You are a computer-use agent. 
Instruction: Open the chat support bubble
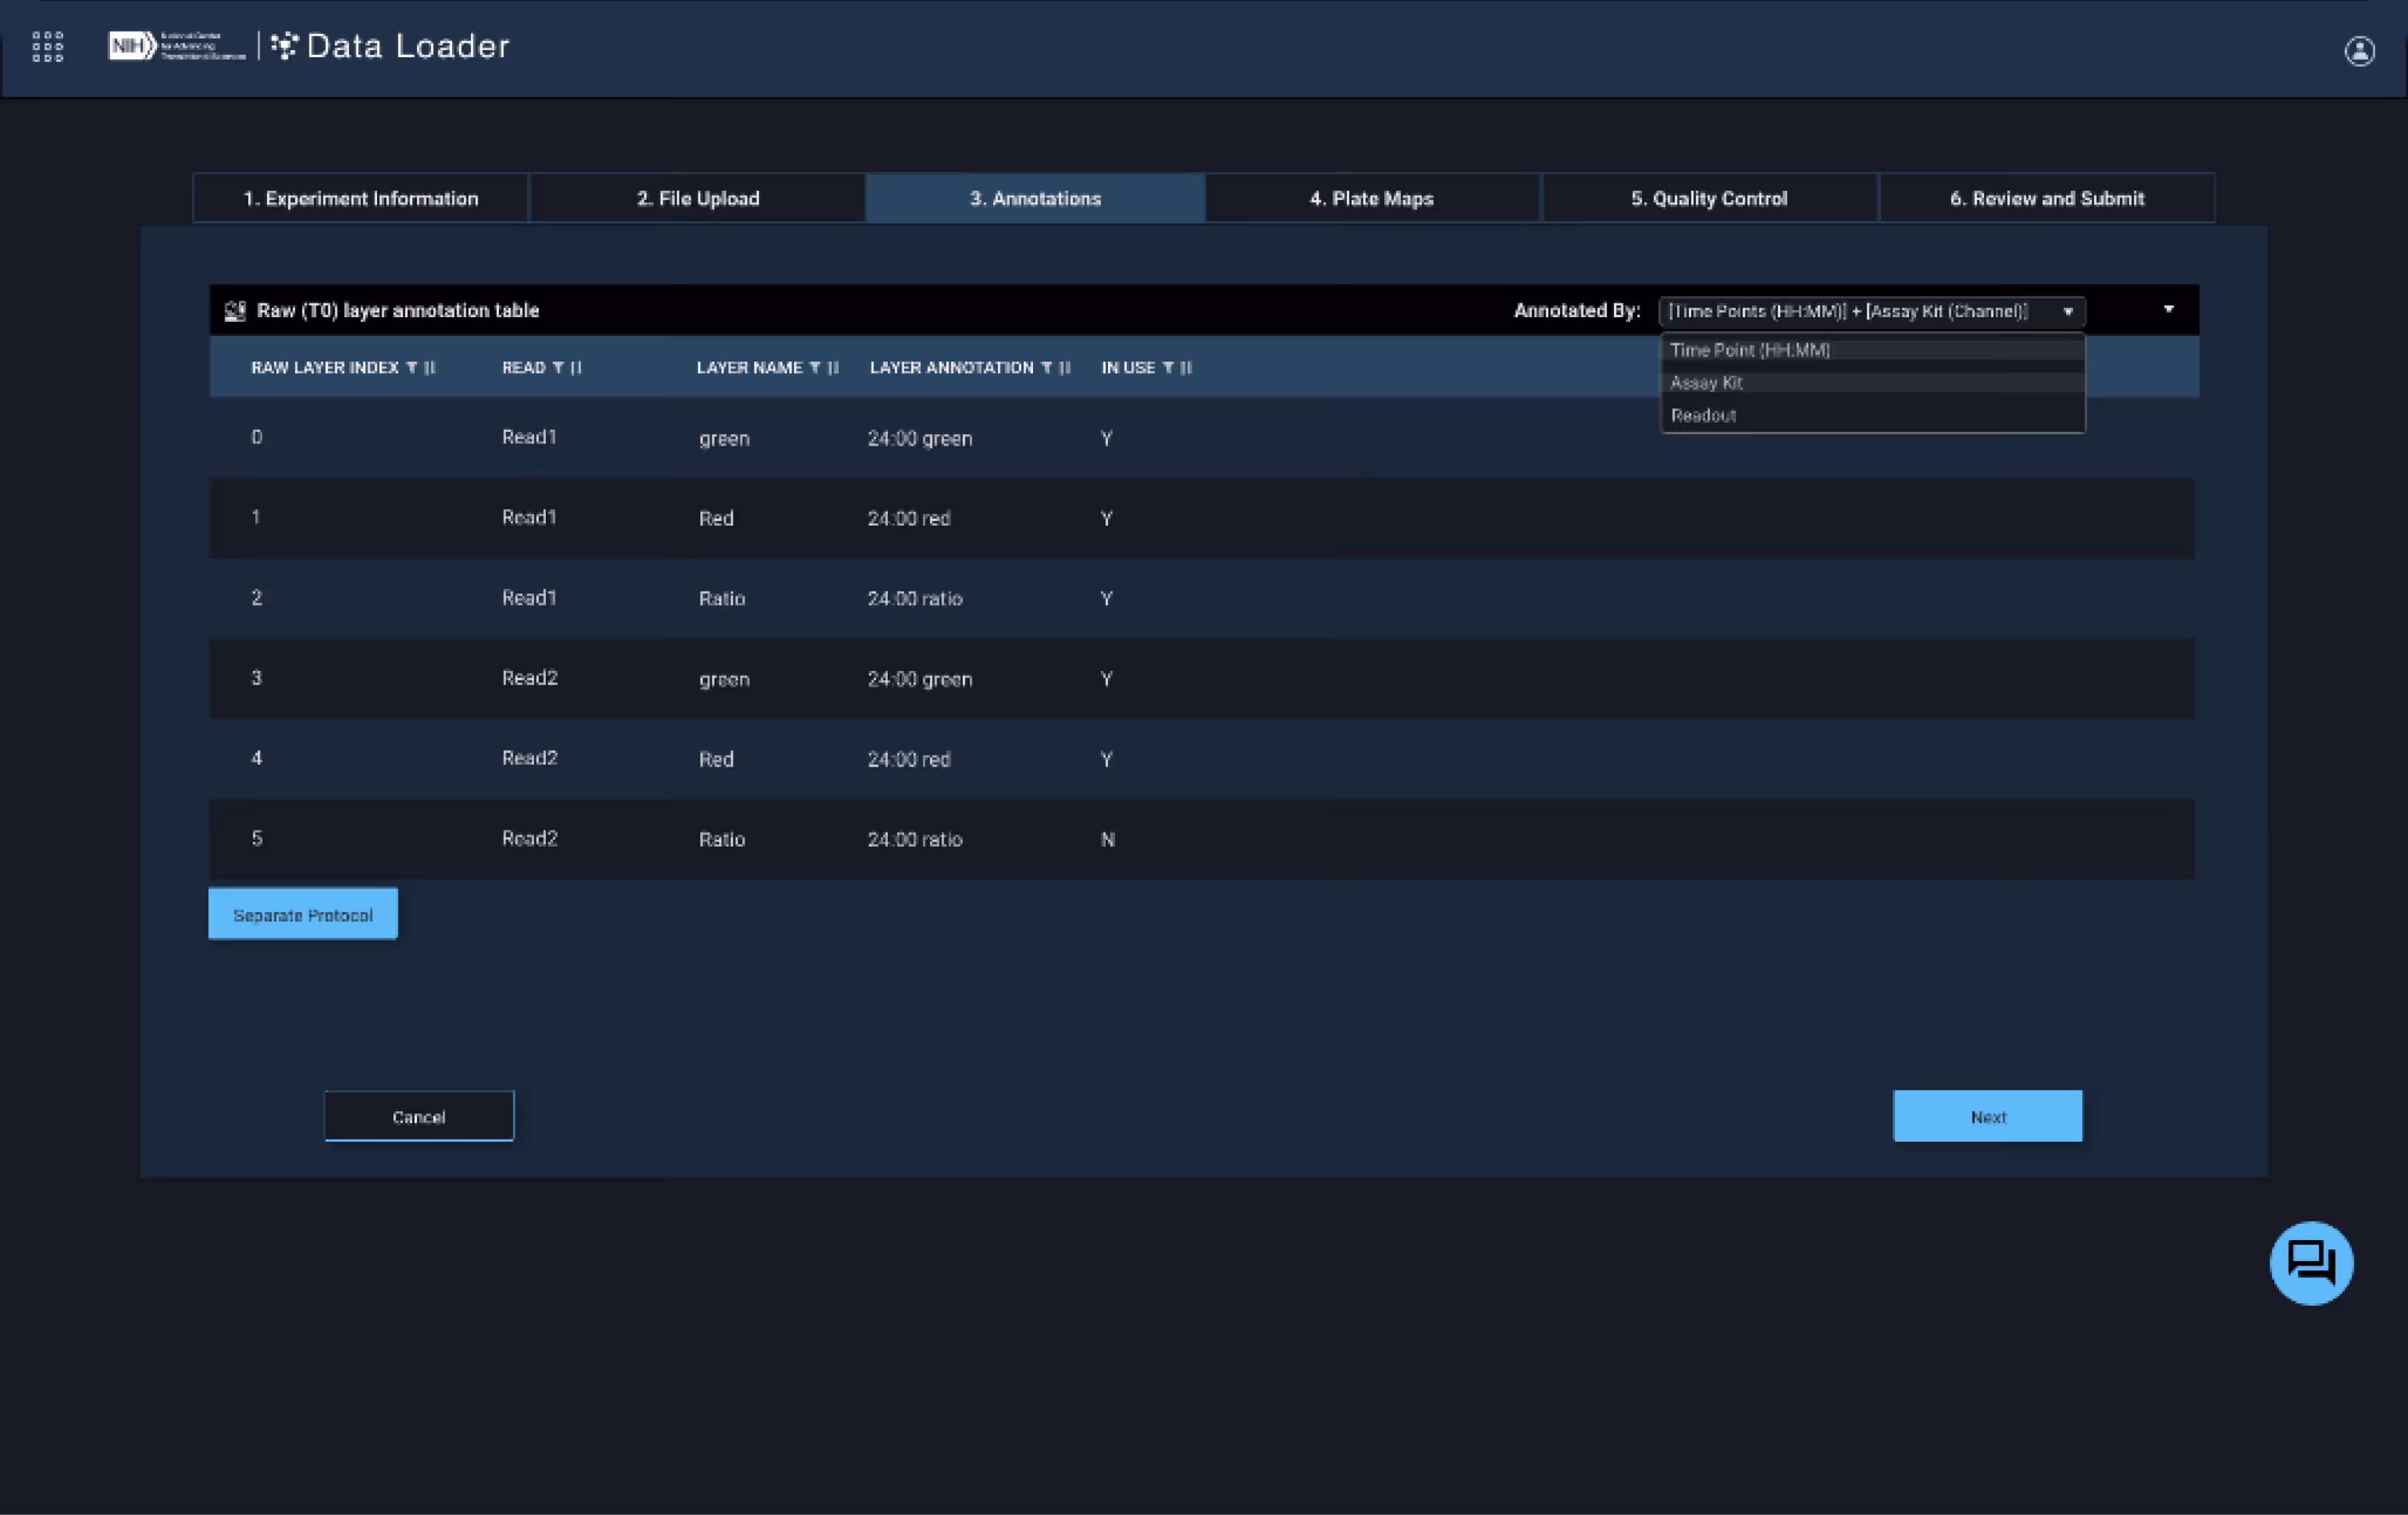pos(2311,1262)
